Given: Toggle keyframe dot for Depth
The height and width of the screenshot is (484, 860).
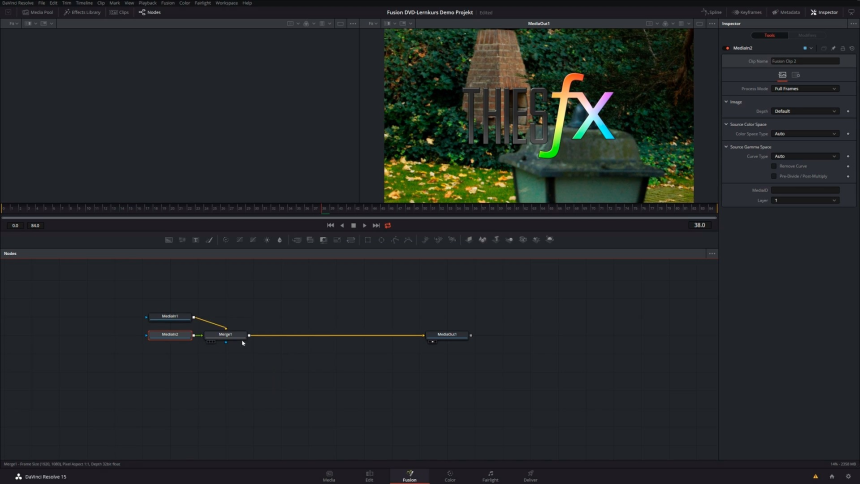Looking at the screenshot, I should pos(848,111).
